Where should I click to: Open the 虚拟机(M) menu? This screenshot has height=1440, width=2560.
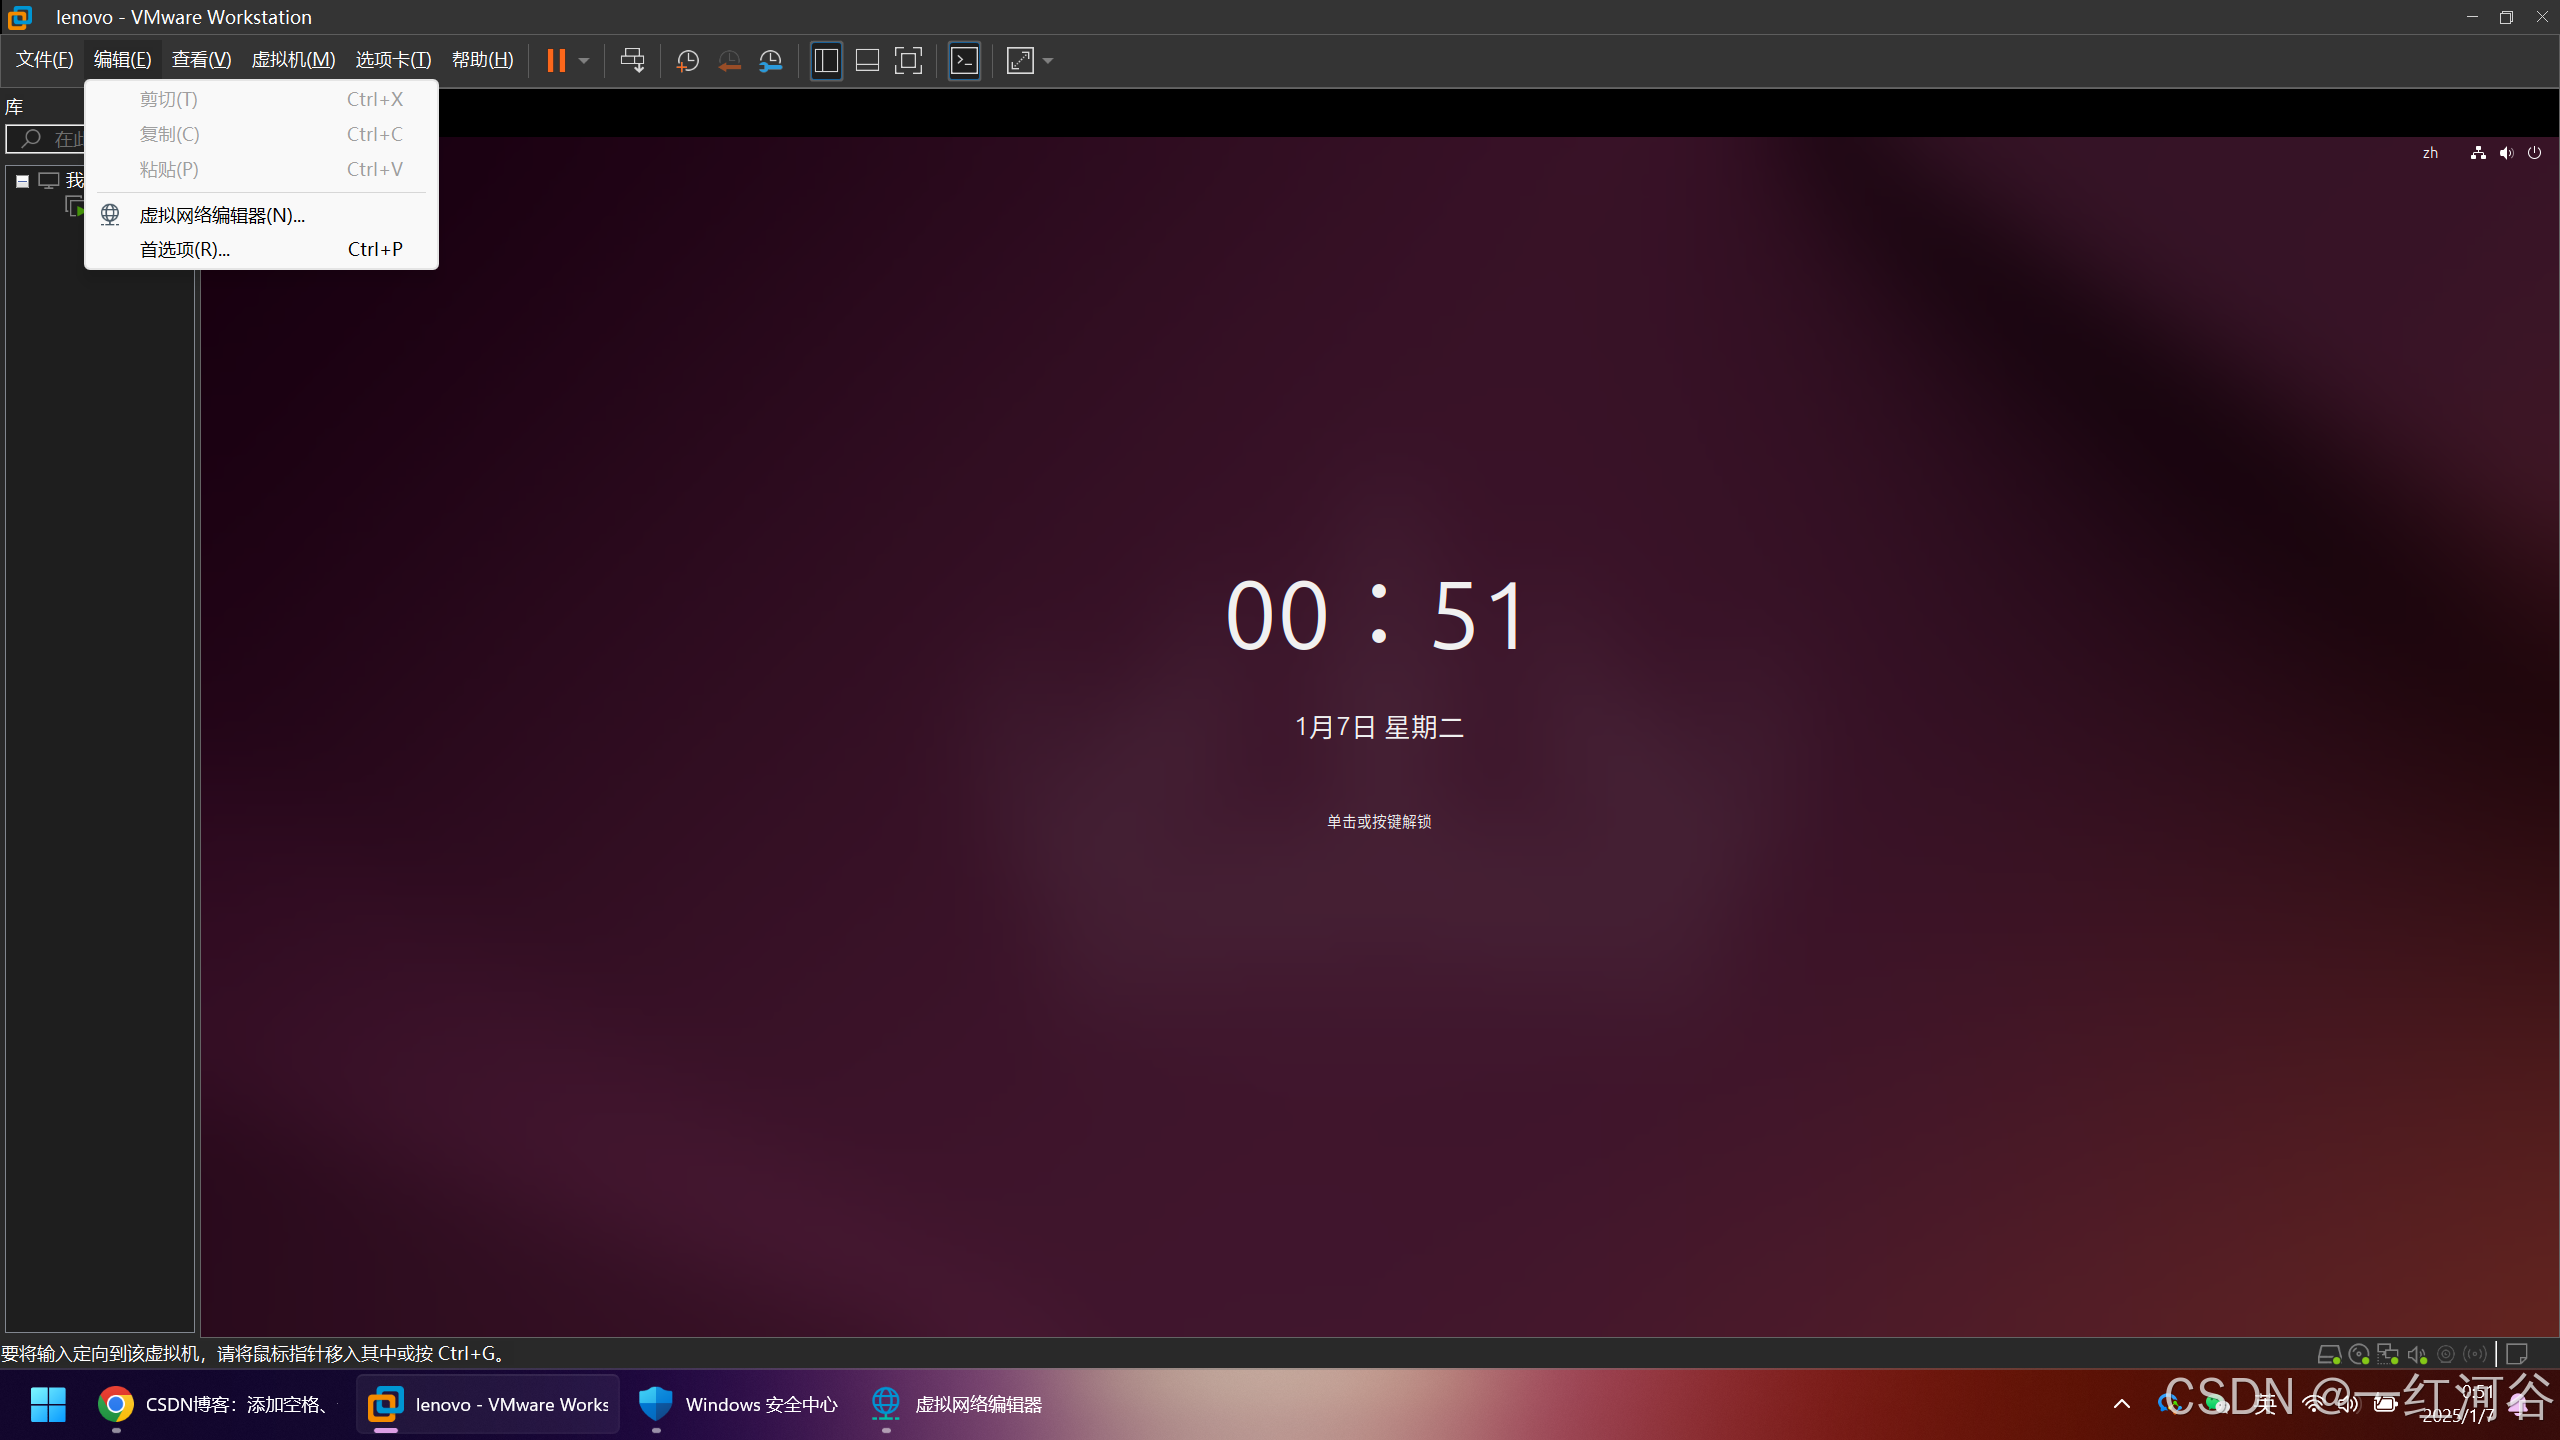coord(293,60)
